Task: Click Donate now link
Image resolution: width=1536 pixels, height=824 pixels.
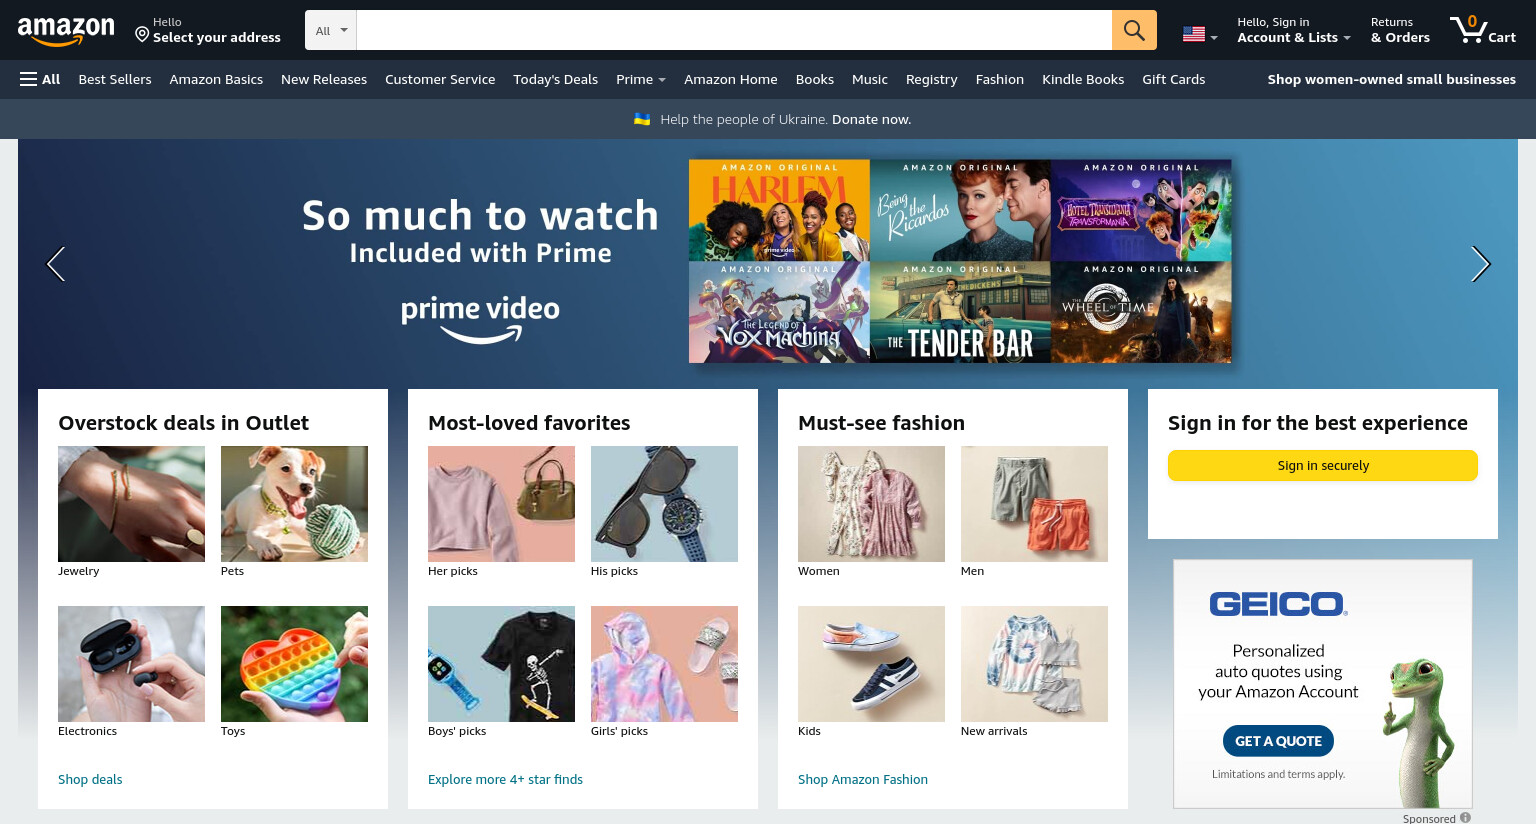Action: point(871,119)
